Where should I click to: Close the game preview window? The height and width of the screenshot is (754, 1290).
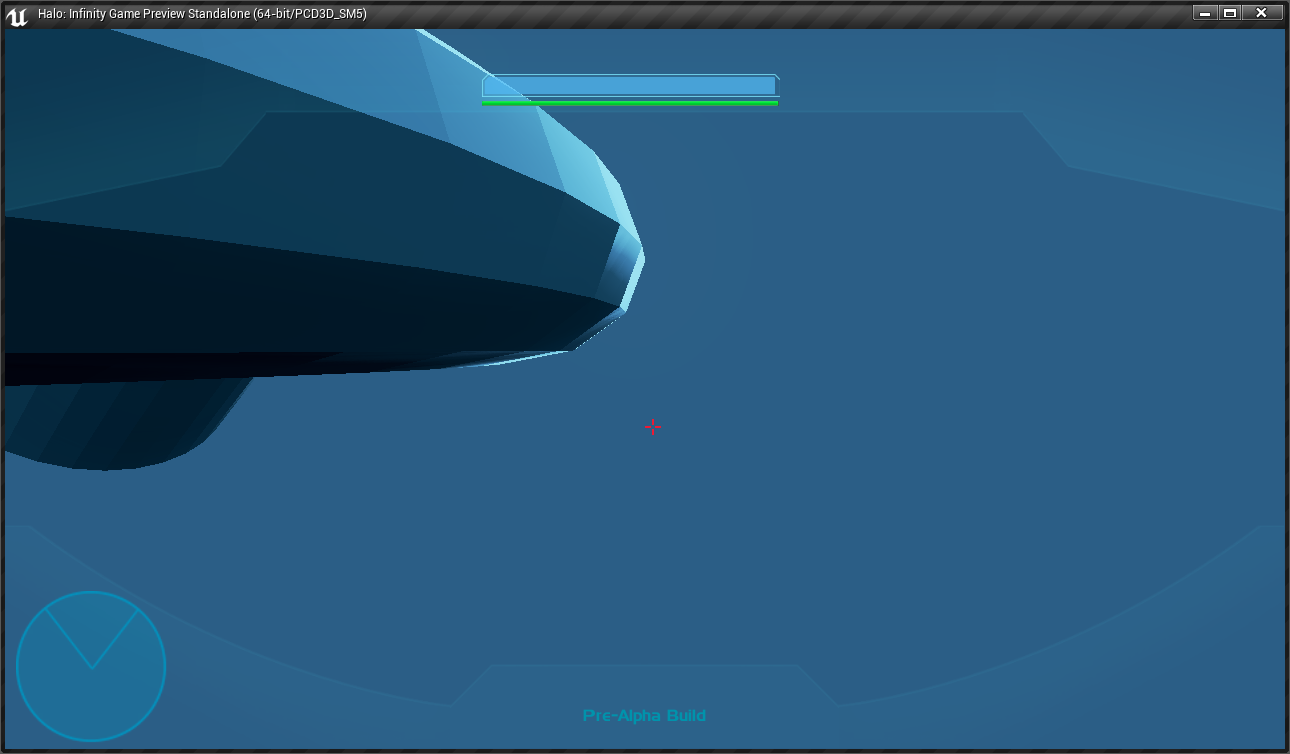(x=1262, y=13)
